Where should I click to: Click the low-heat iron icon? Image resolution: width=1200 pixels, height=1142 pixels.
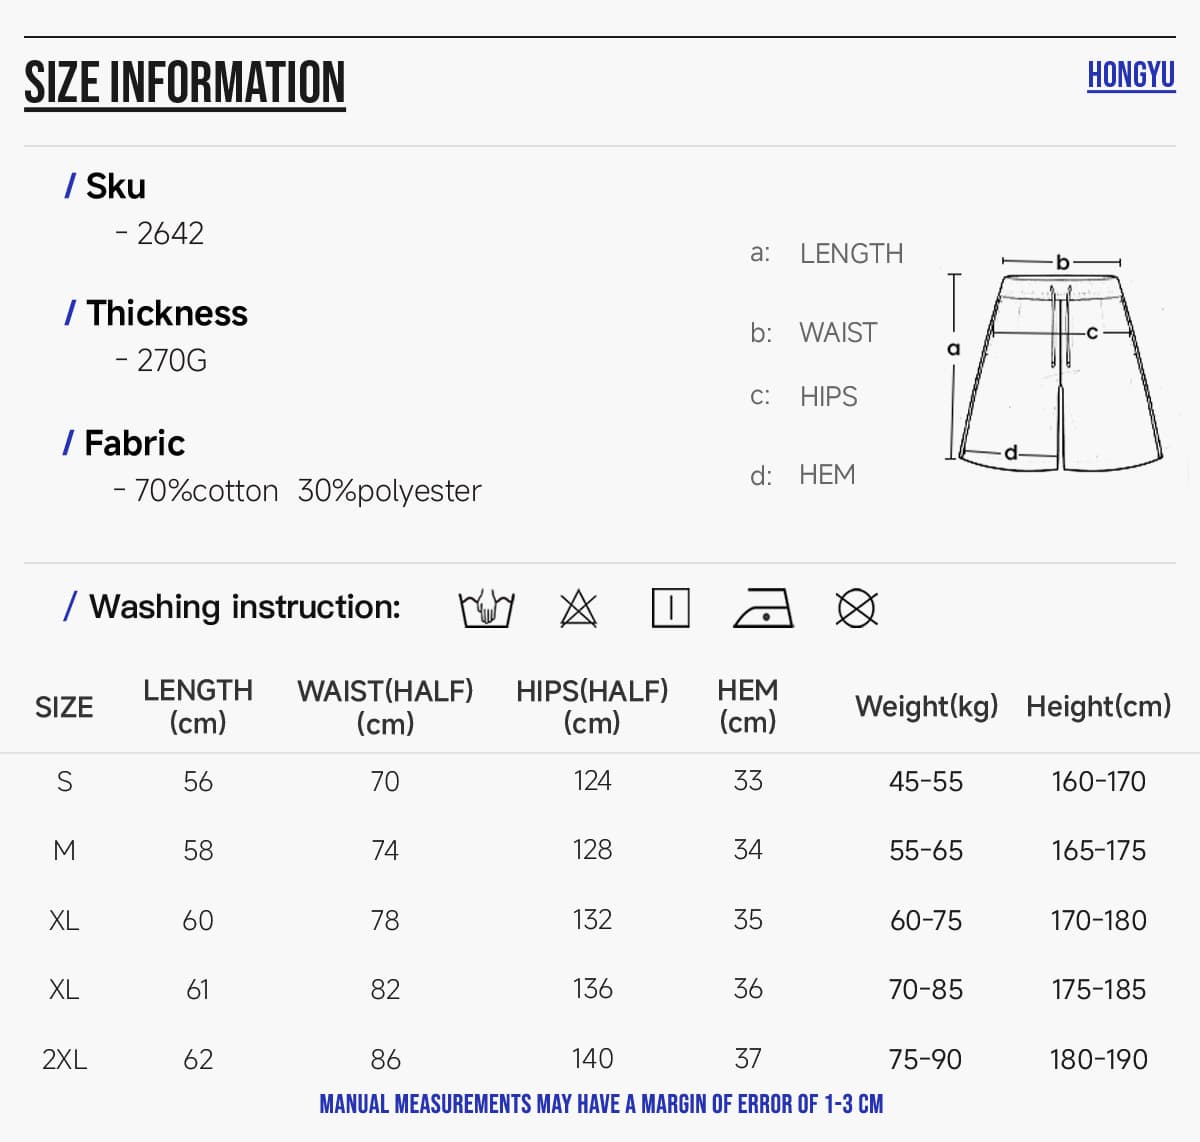[x=763, y=608]
